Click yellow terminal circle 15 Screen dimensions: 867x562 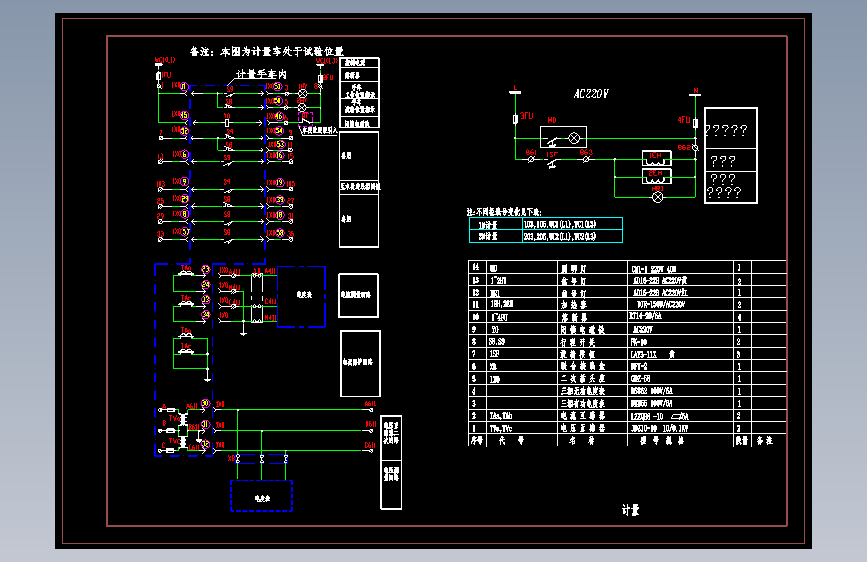pos(185,116)
